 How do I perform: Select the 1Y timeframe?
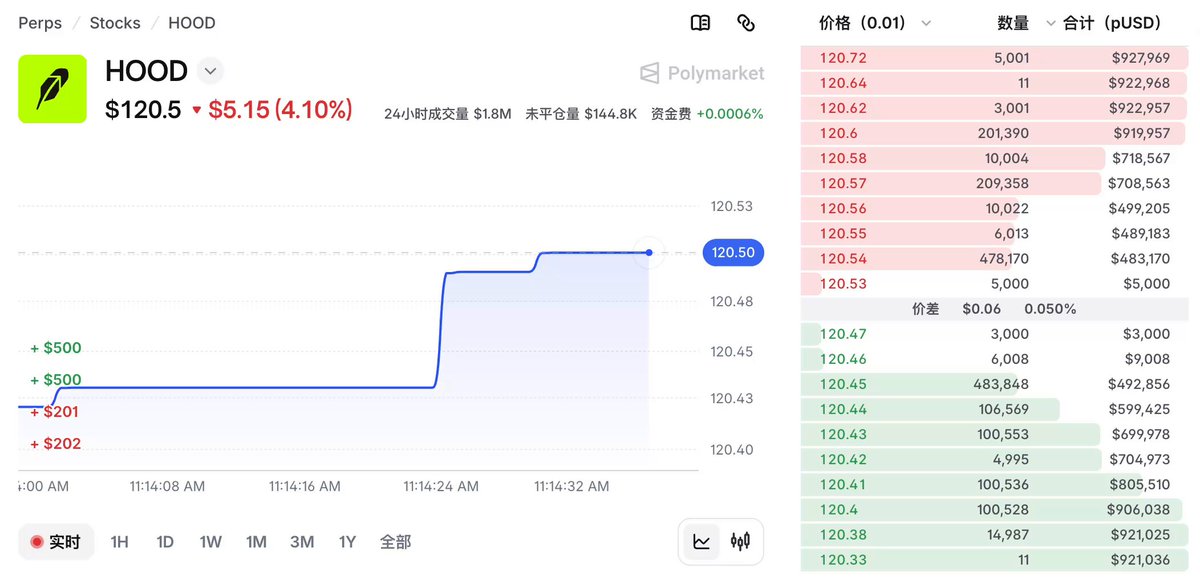347,542
